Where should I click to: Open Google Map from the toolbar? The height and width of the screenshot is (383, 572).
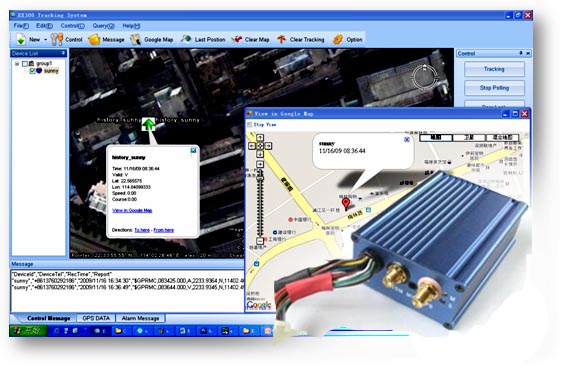coord(136,39)
